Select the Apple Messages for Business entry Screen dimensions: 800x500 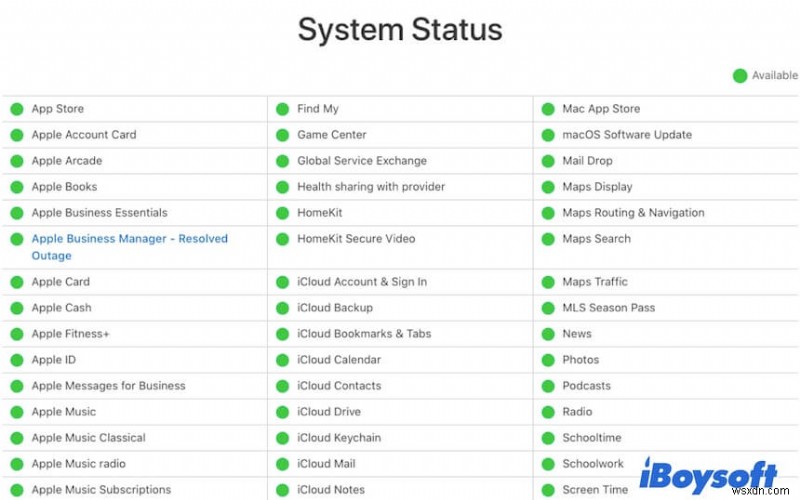tap(109, 386)
